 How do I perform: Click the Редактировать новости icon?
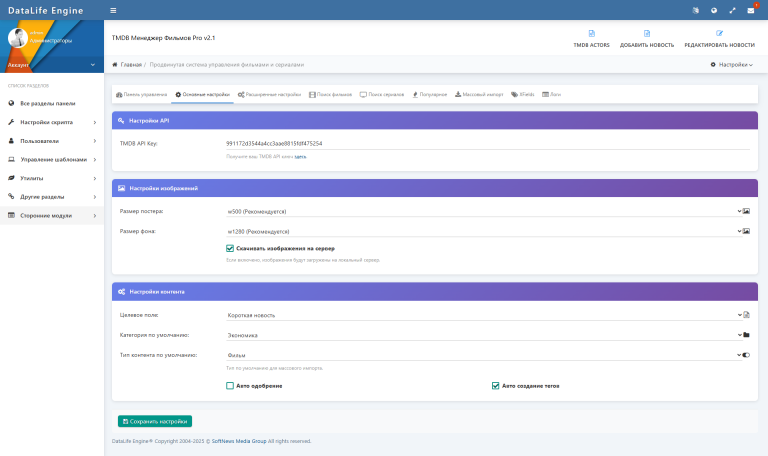point(719,34)
